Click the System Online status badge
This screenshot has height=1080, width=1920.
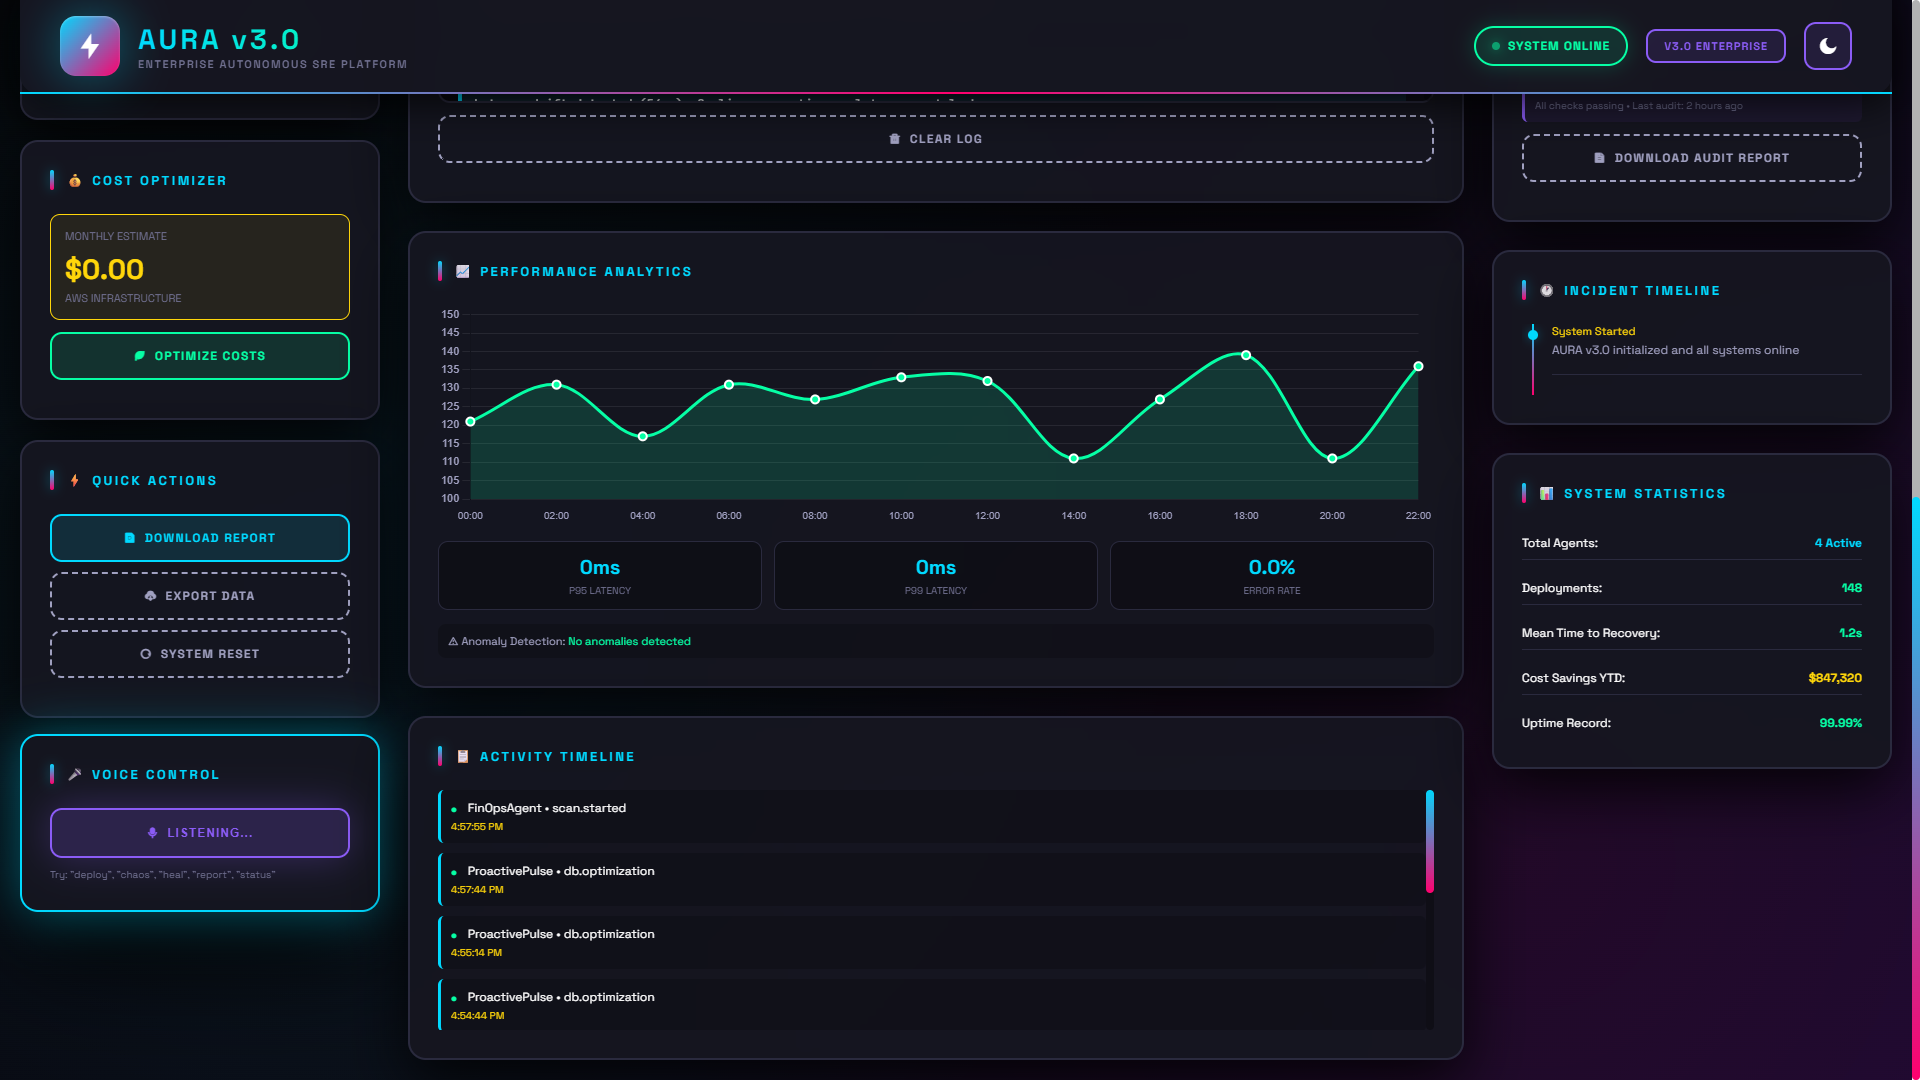[x=1550, y=46]
